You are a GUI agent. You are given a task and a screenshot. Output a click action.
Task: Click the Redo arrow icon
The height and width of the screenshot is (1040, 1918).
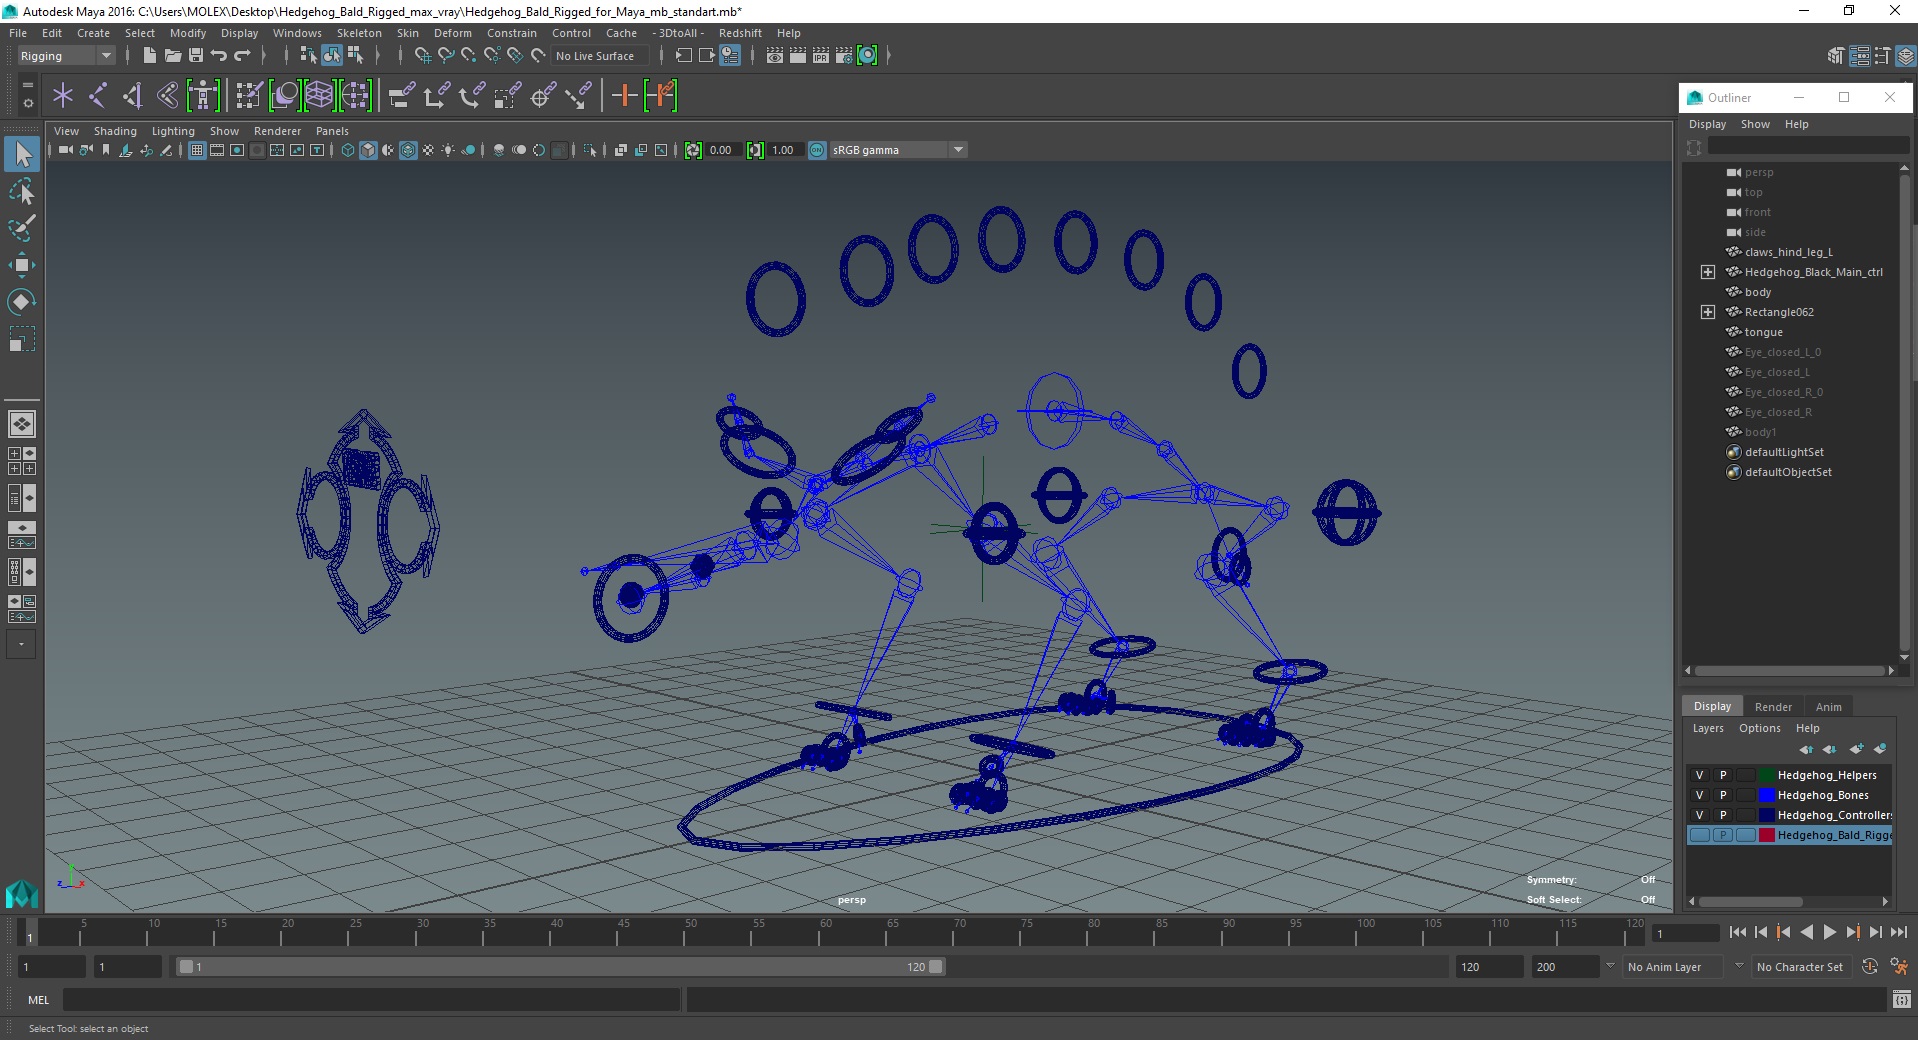242,56
